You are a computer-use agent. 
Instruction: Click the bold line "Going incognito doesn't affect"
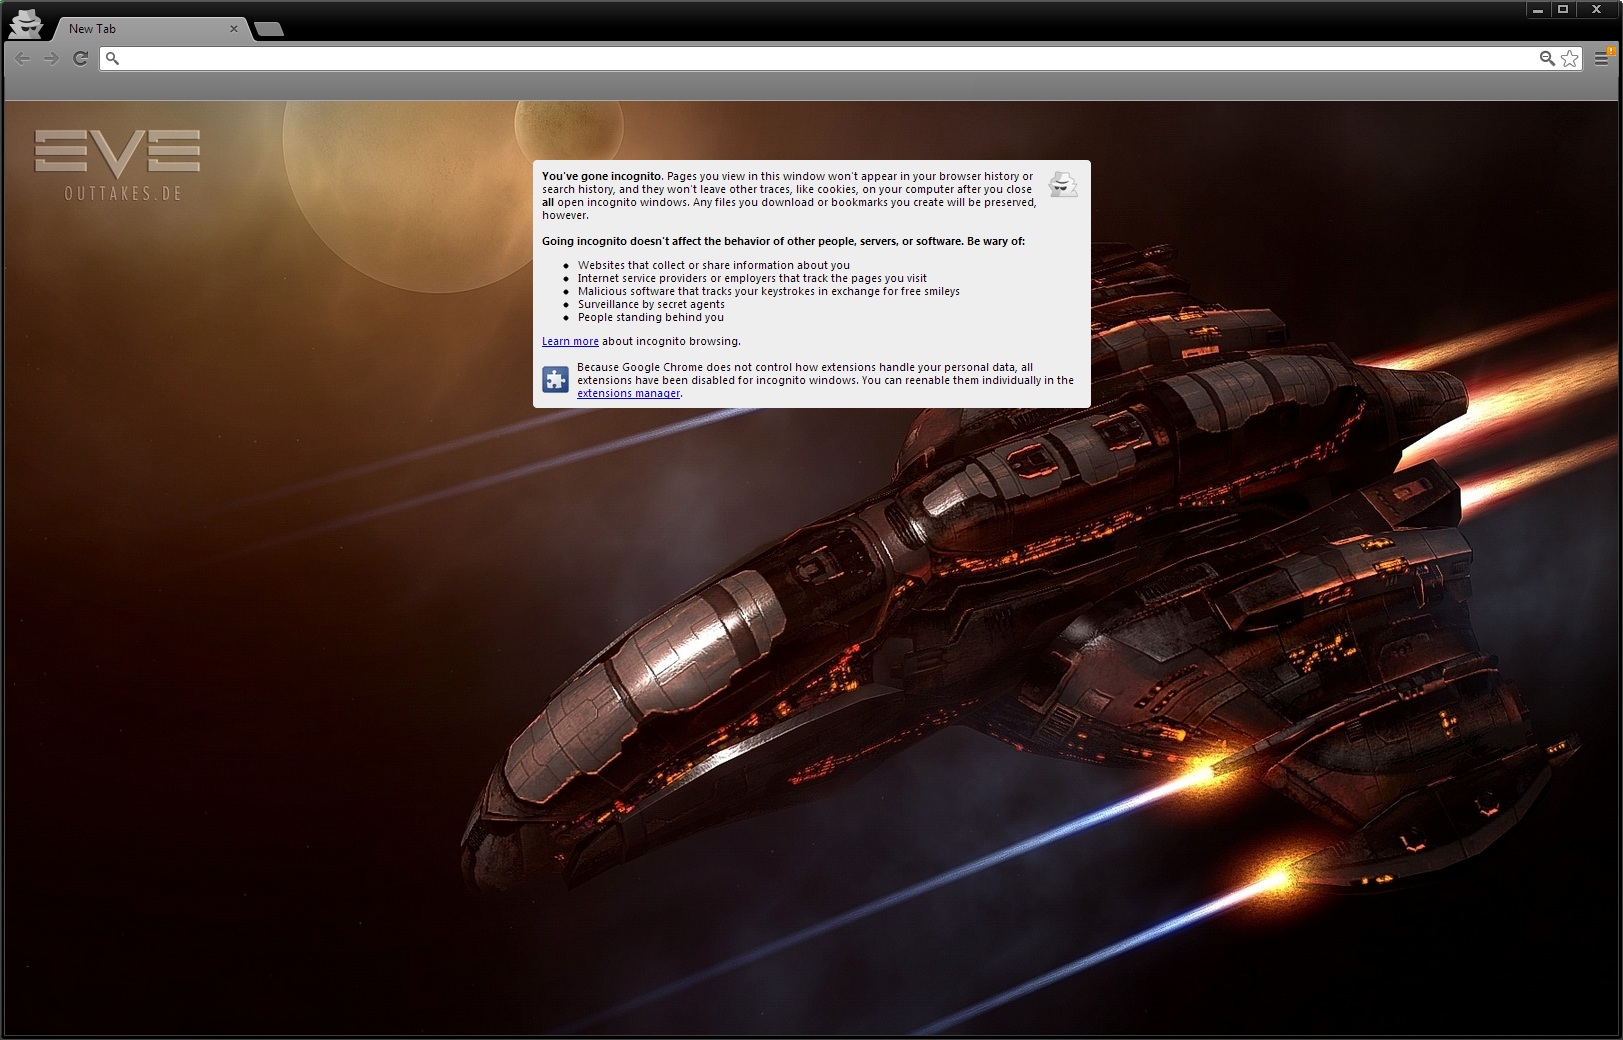(783, 242)
